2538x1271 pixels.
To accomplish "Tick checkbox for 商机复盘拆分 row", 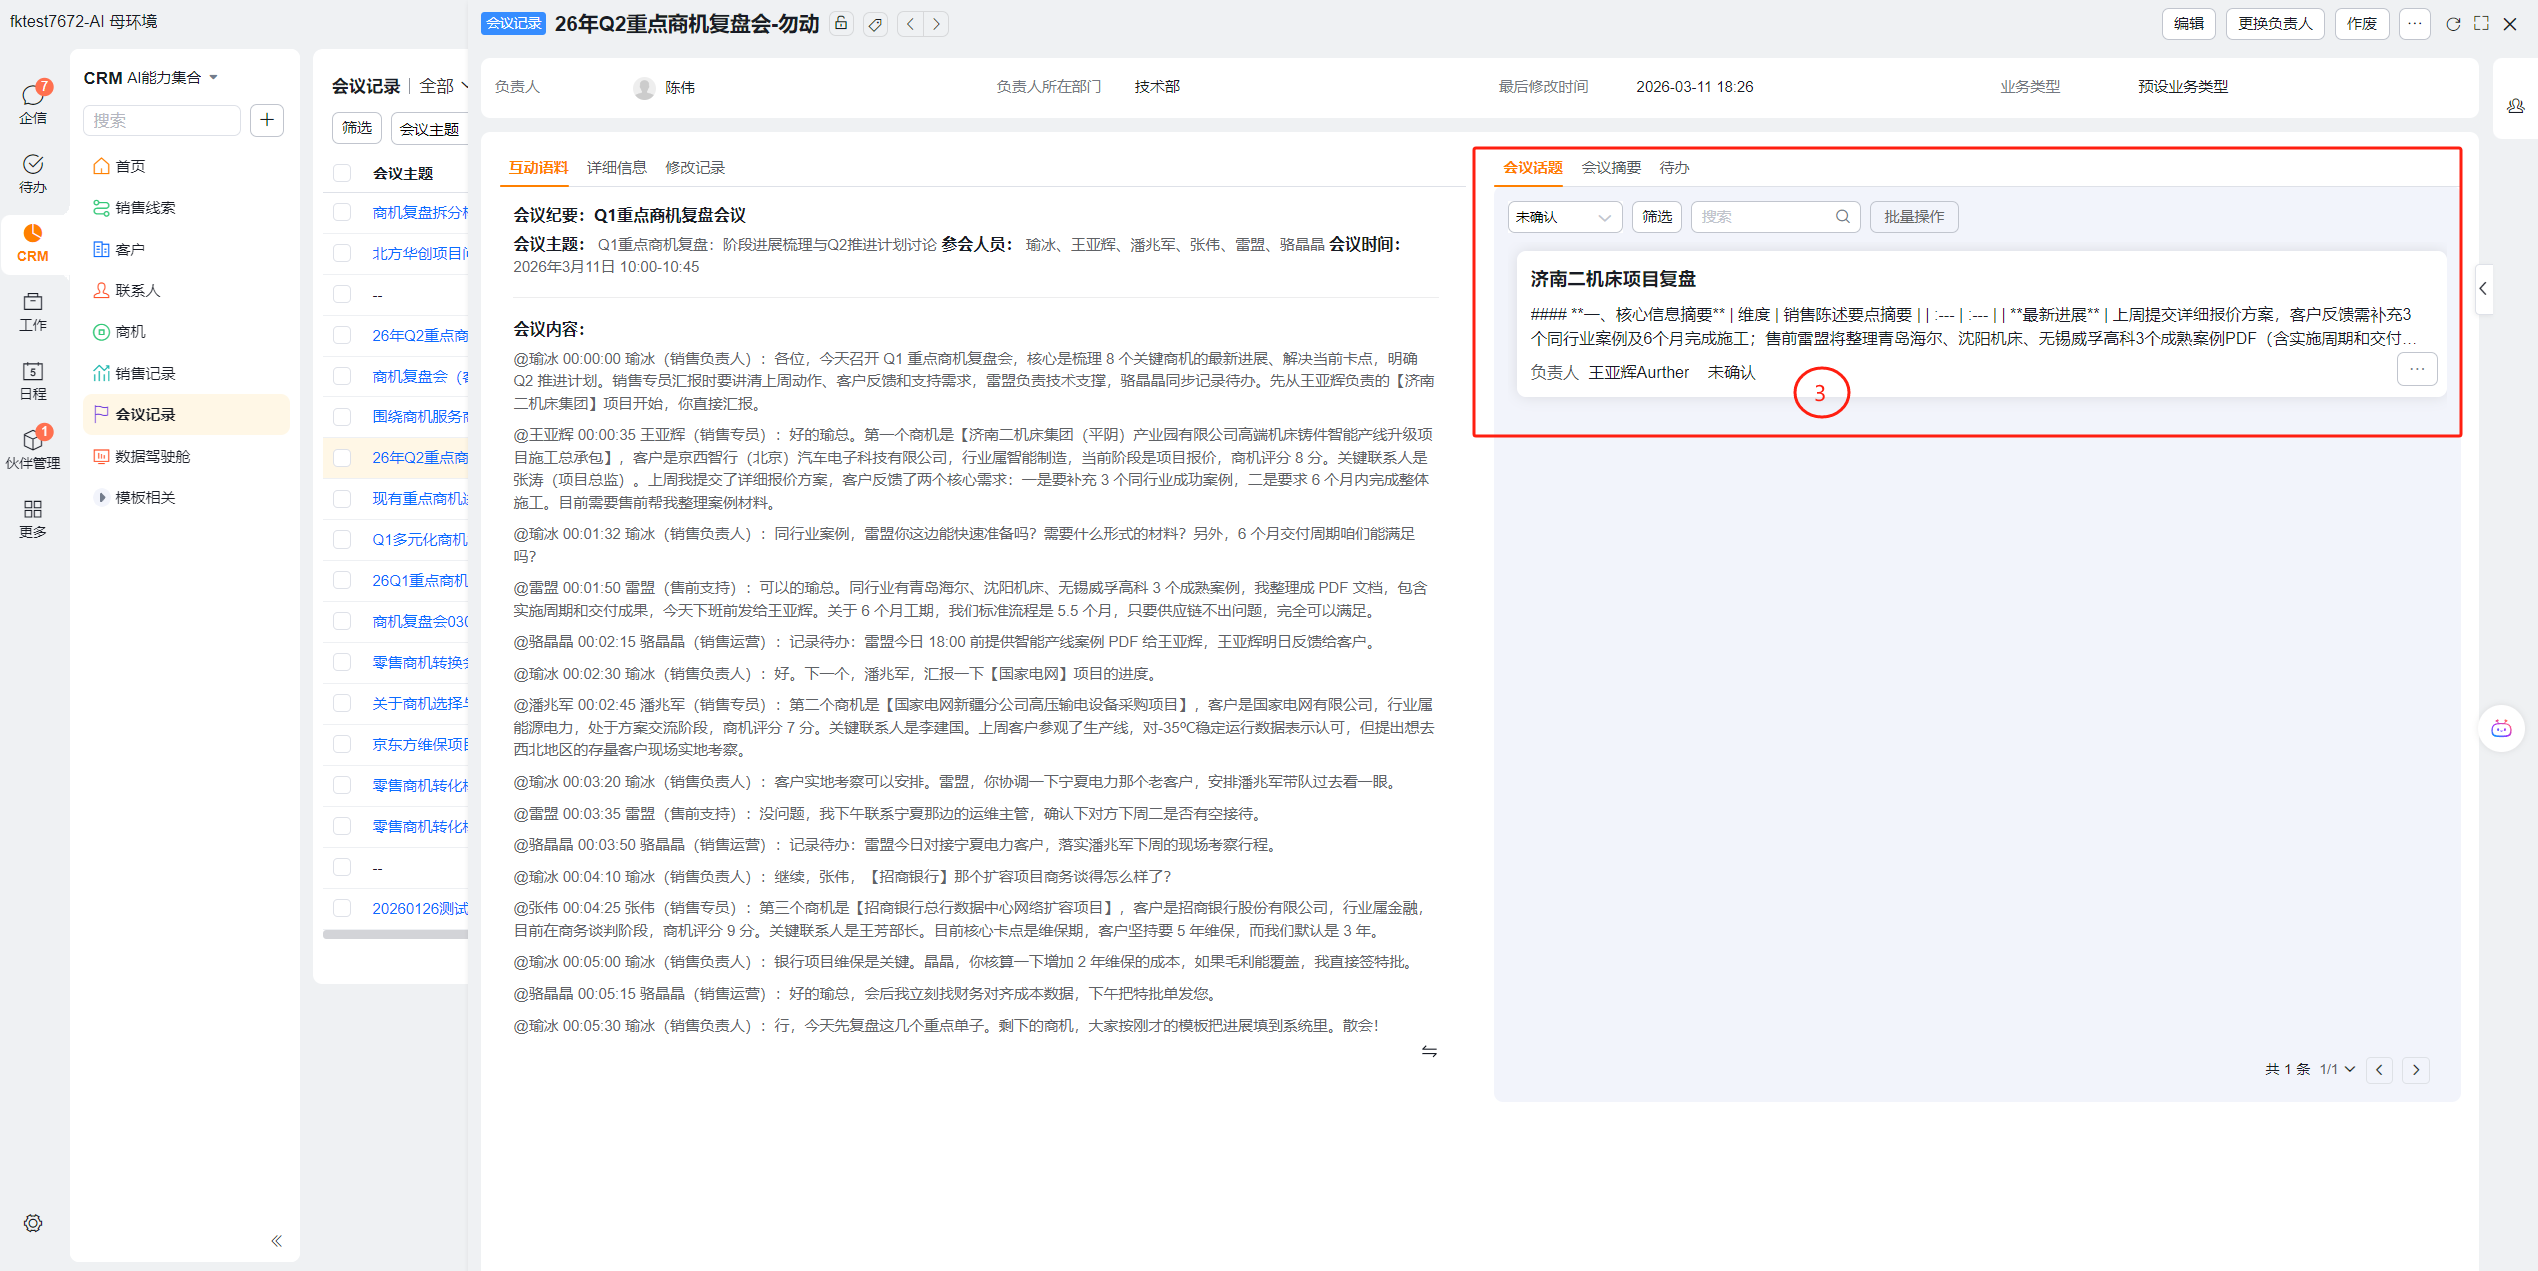I will click(342, 212).
